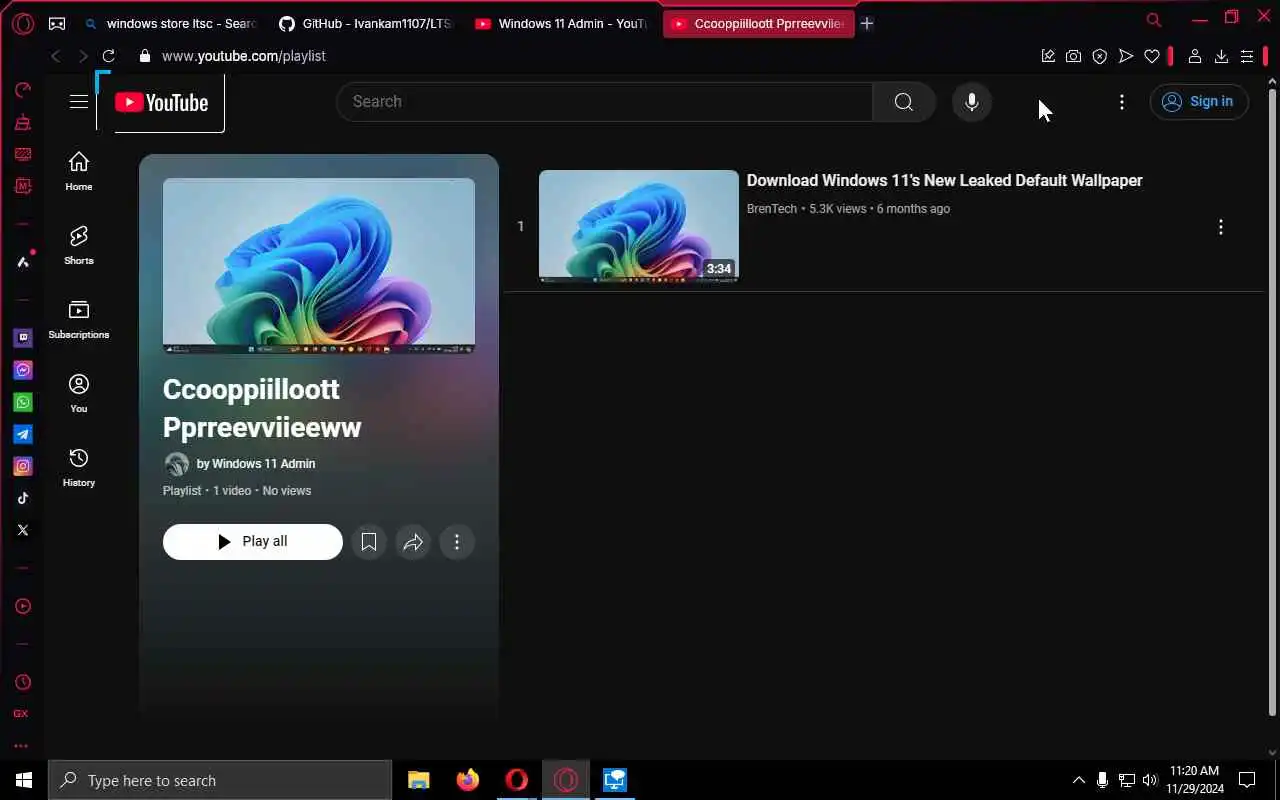The image size is (1280, 800).
Task: Click the browser back arrow
Action: click(x=56, y=56)
